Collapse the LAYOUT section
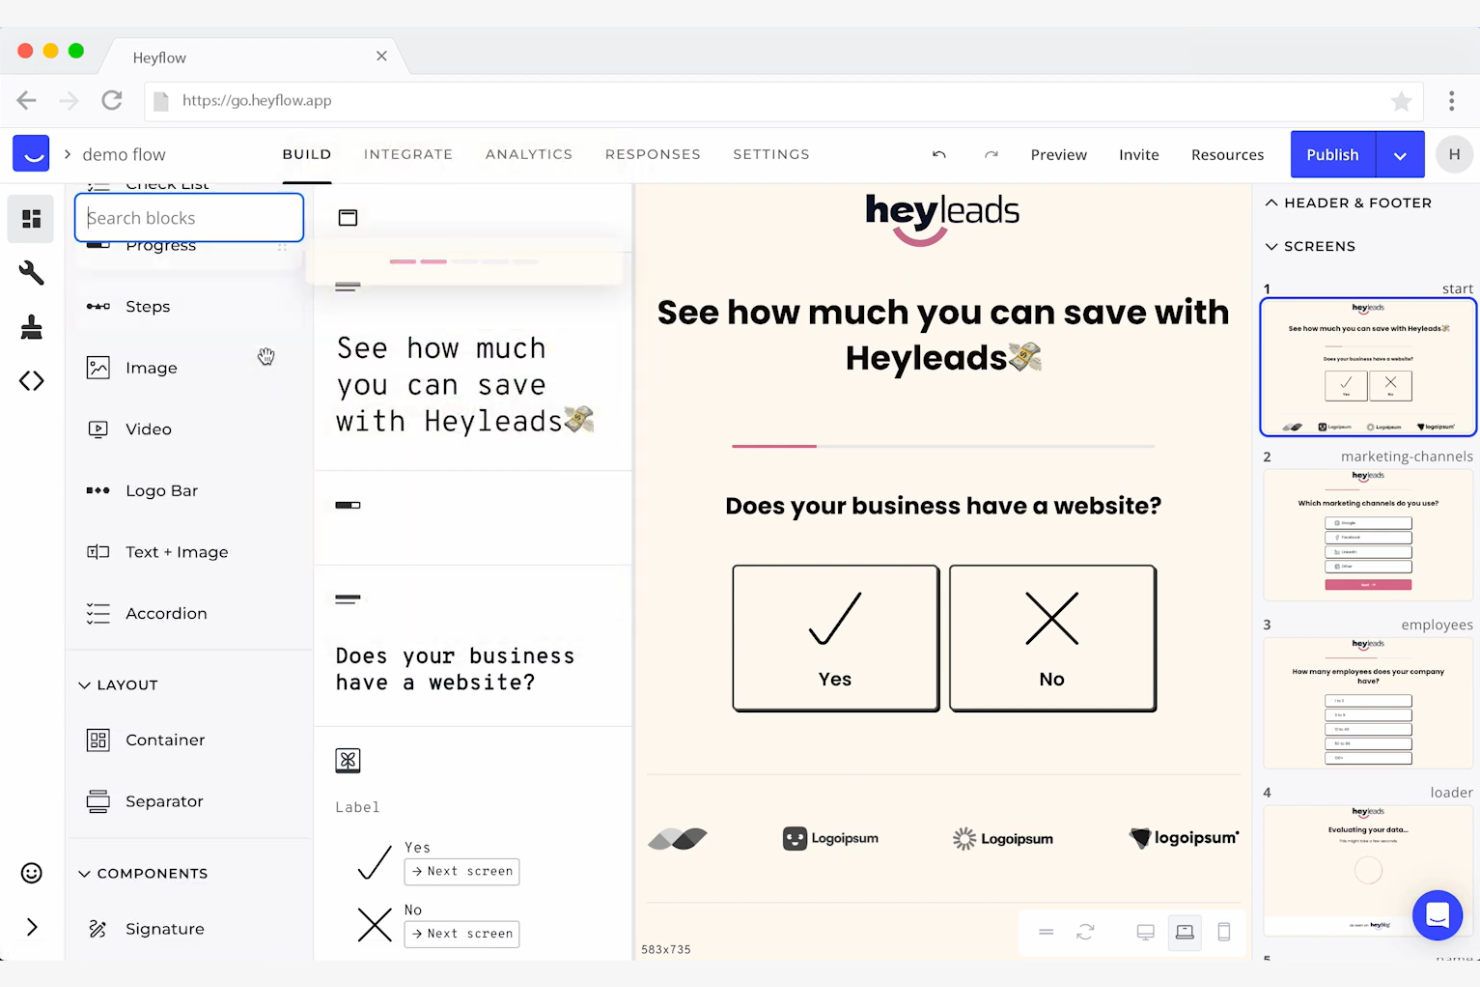The width and height of the screenshot is (1480, 987). 118,685
